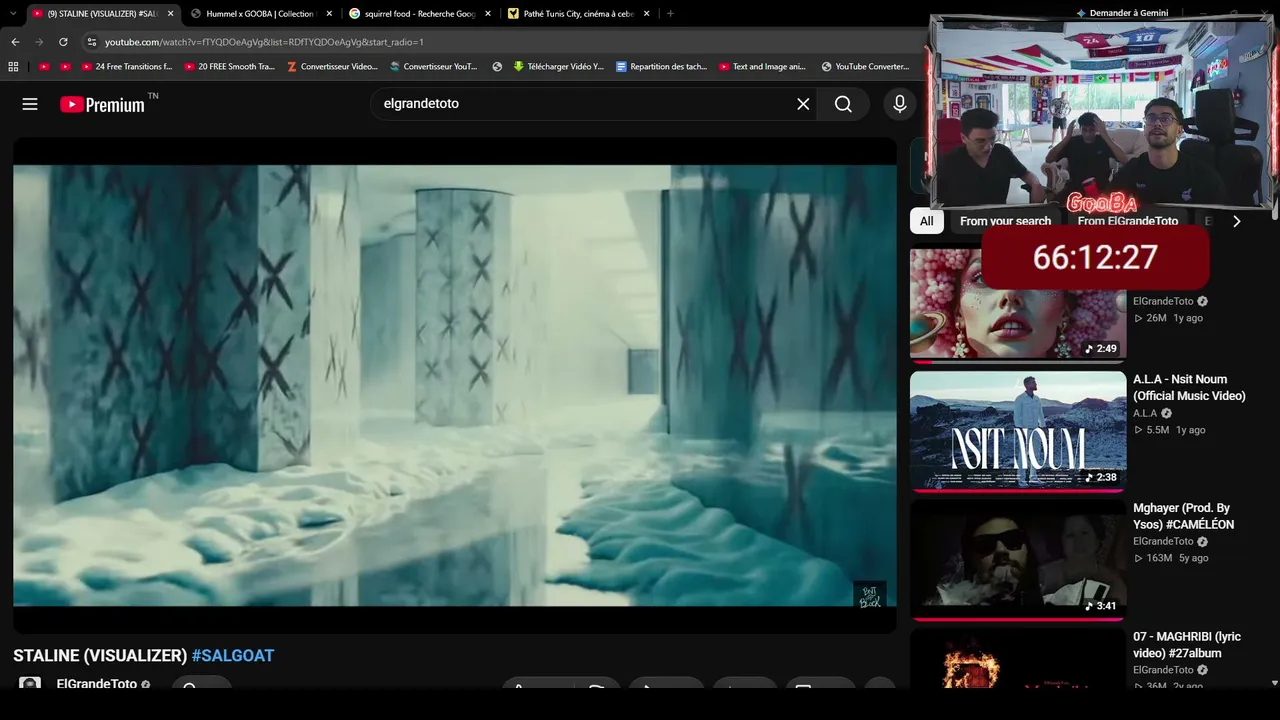
Task: Open the globe icon bookmark
Action: tap(497, 67)
